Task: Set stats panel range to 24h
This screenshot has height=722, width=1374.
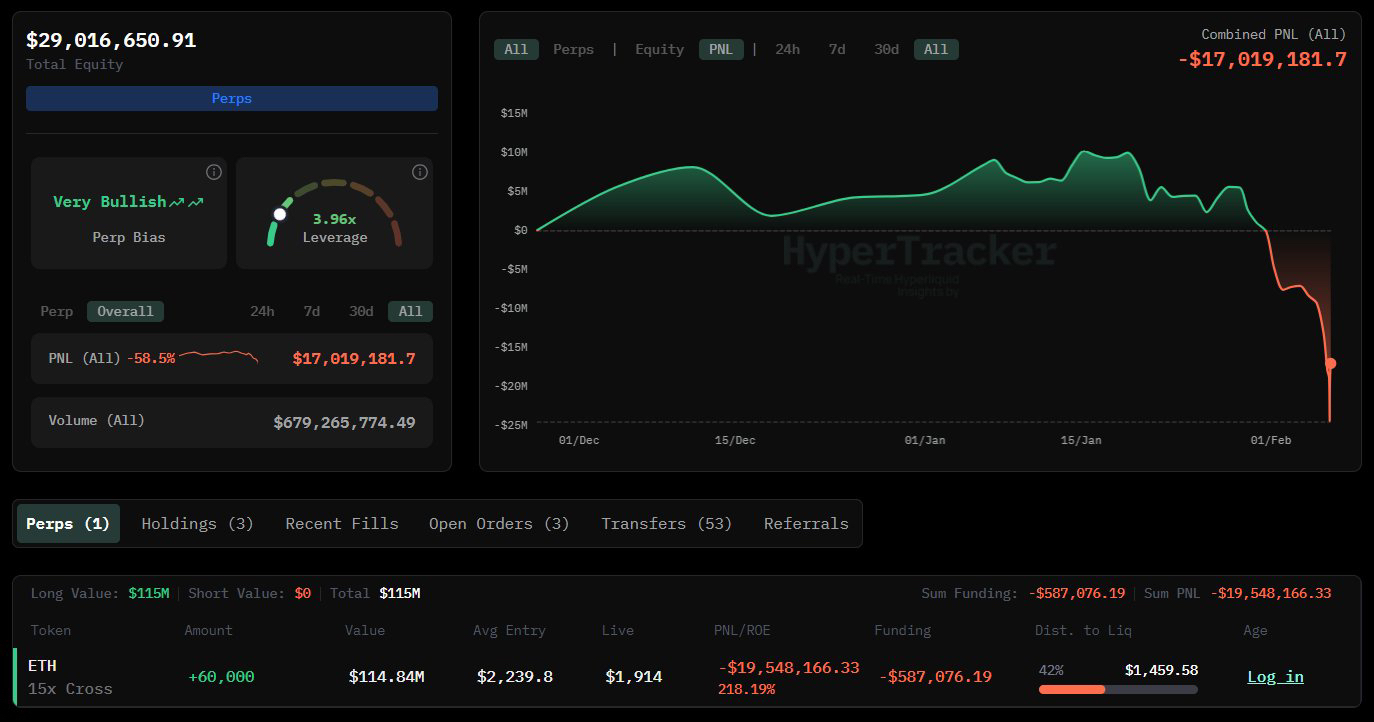Action: pyautogui.click(x=262, y=311)
